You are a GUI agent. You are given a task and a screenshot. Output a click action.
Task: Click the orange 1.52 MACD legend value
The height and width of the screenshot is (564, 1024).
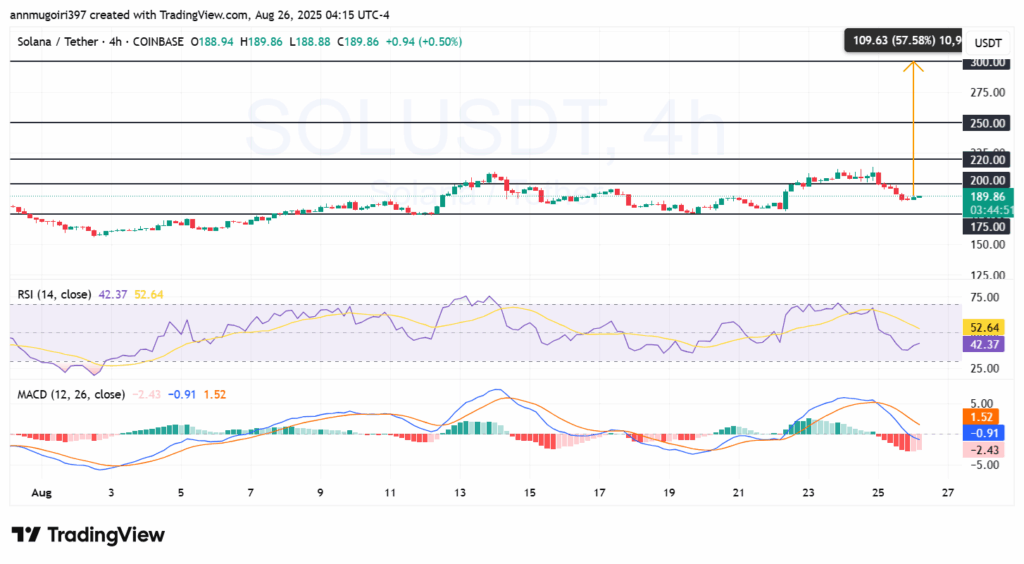[x=214, y=394]
